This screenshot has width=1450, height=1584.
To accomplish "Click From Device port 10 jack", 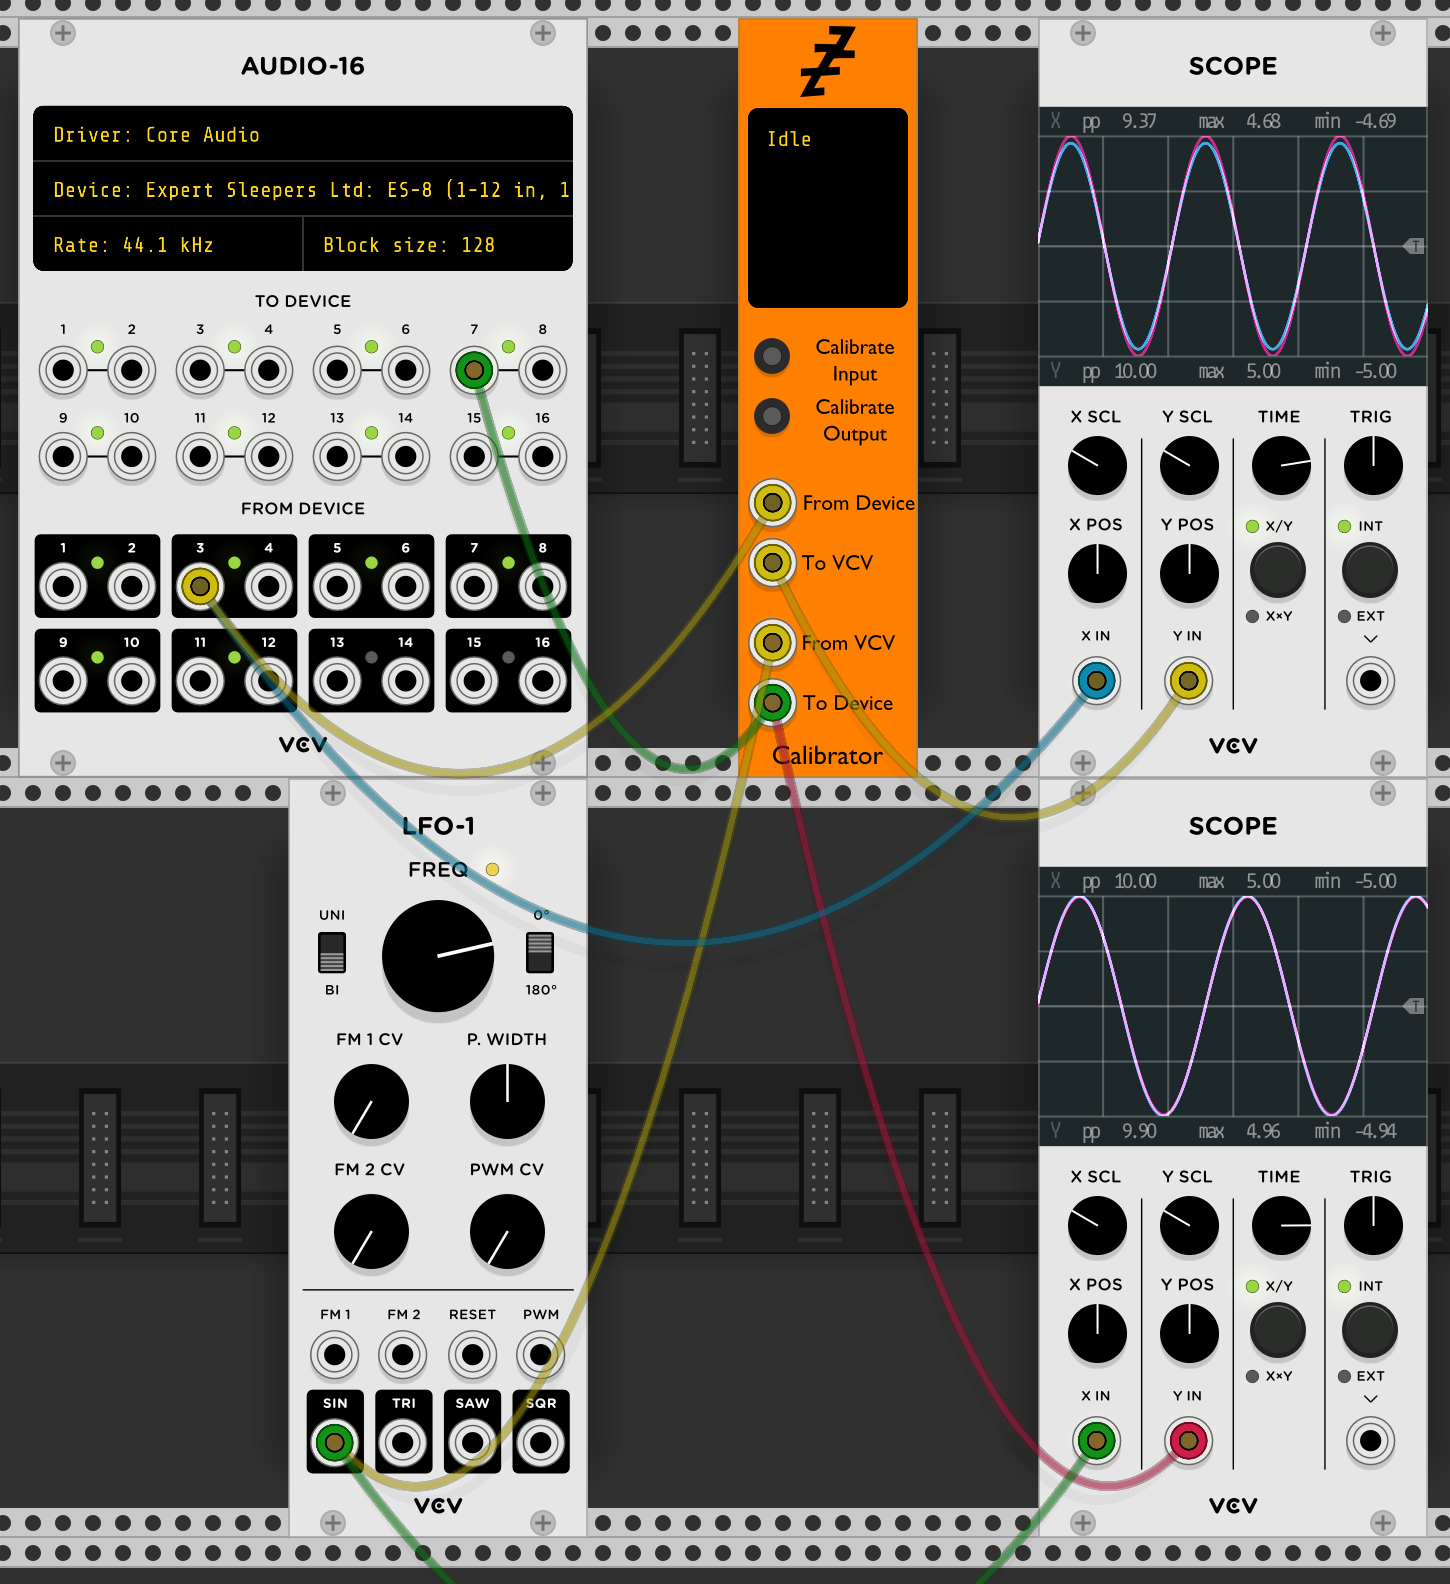I will (132, 682).
